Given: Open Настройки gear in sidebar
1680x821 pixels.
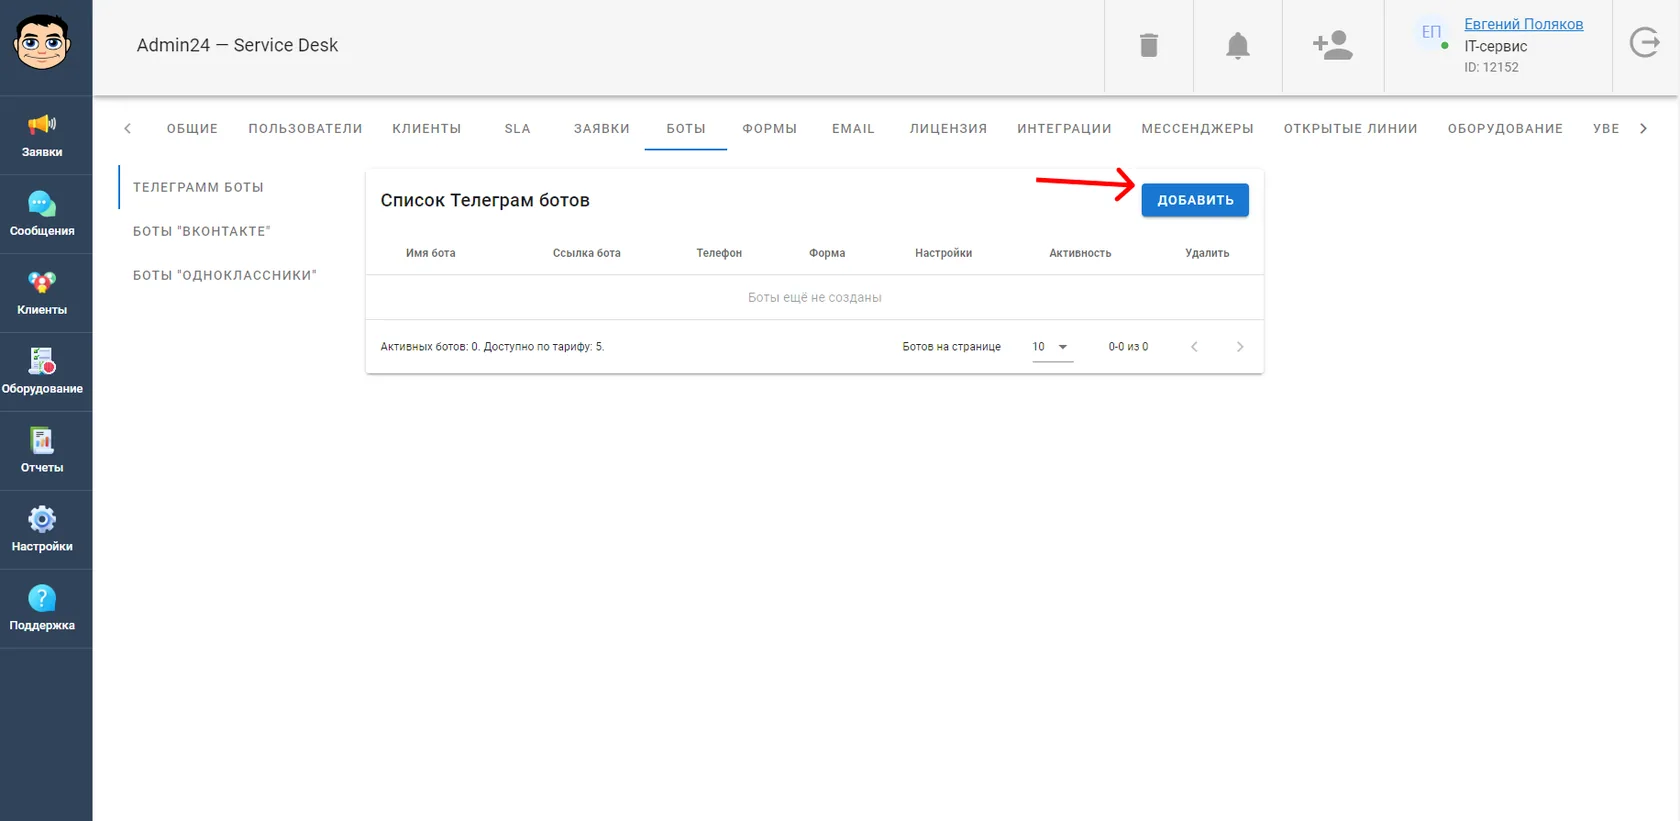Looking at the screenshot, I should click(42, 530).
